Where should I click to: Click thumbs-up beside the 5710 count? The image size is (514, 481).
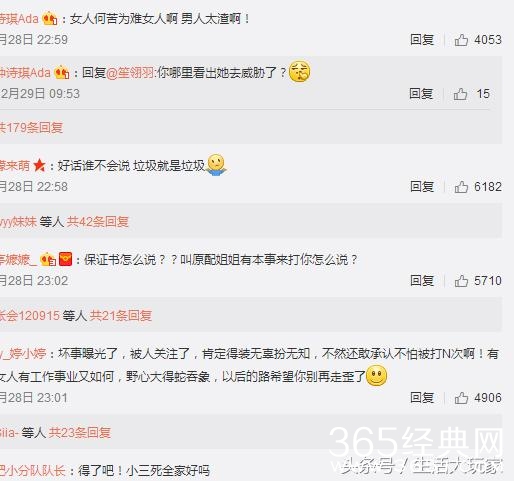[461, 281]
